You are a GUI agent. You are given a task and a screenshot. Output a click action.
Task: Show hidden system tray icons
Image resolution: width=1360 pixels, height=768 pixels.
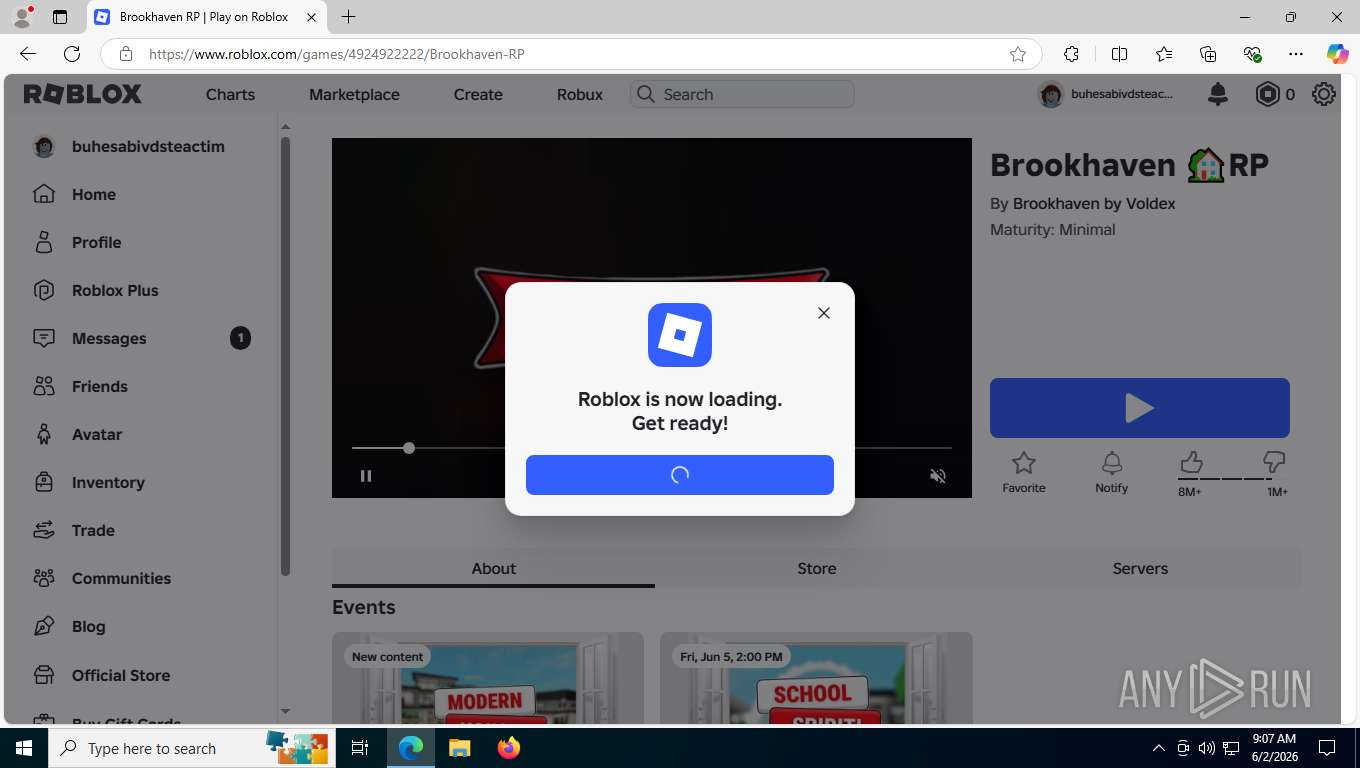tap(1158, 748)
